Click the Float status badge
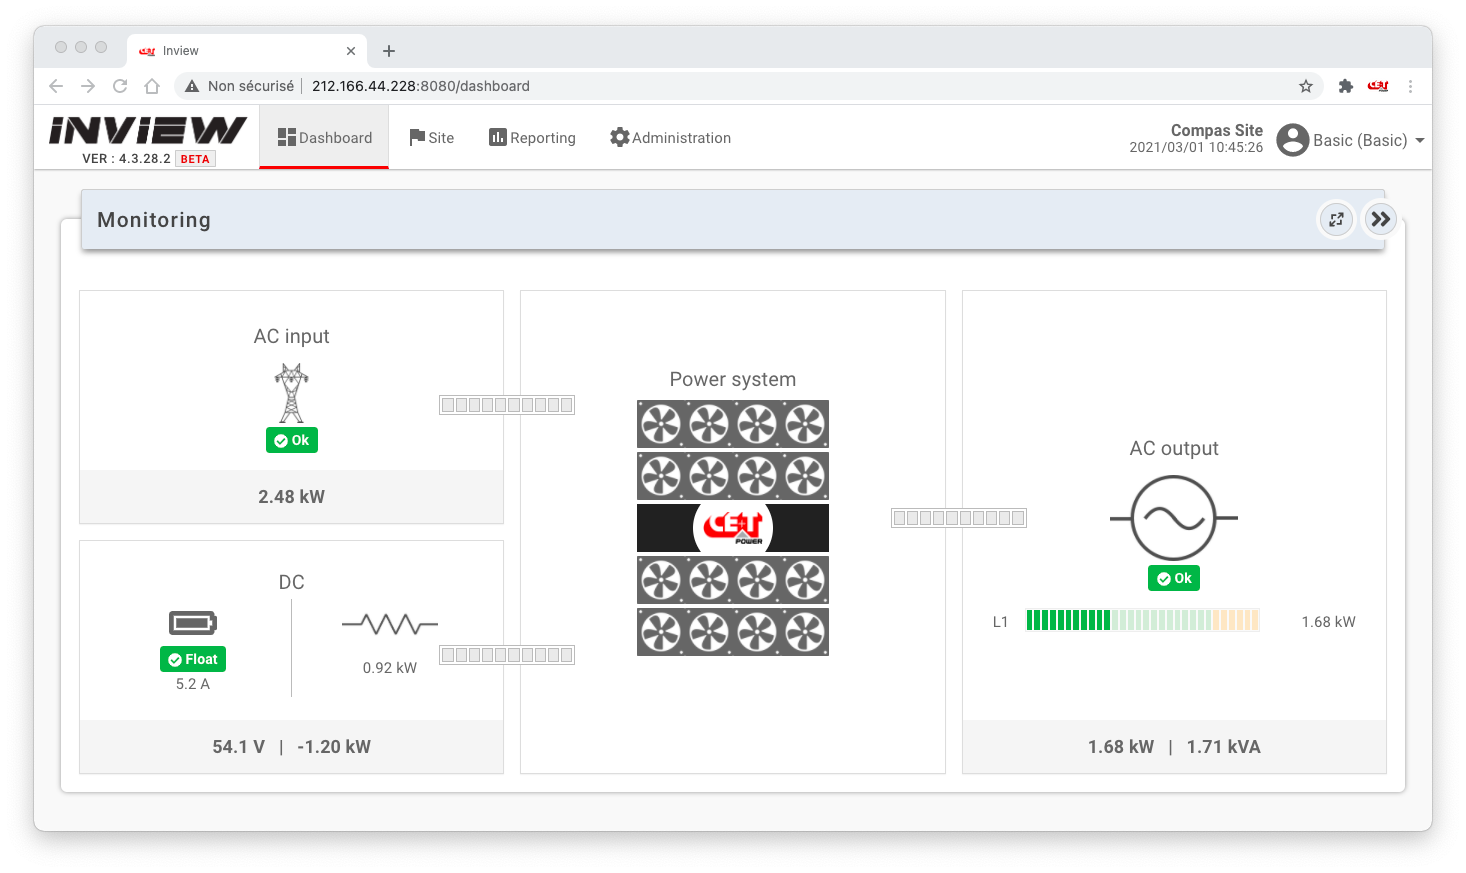The height and width of the screenshot is (873, 1466). pyautogui.click(x=193, y=659)
